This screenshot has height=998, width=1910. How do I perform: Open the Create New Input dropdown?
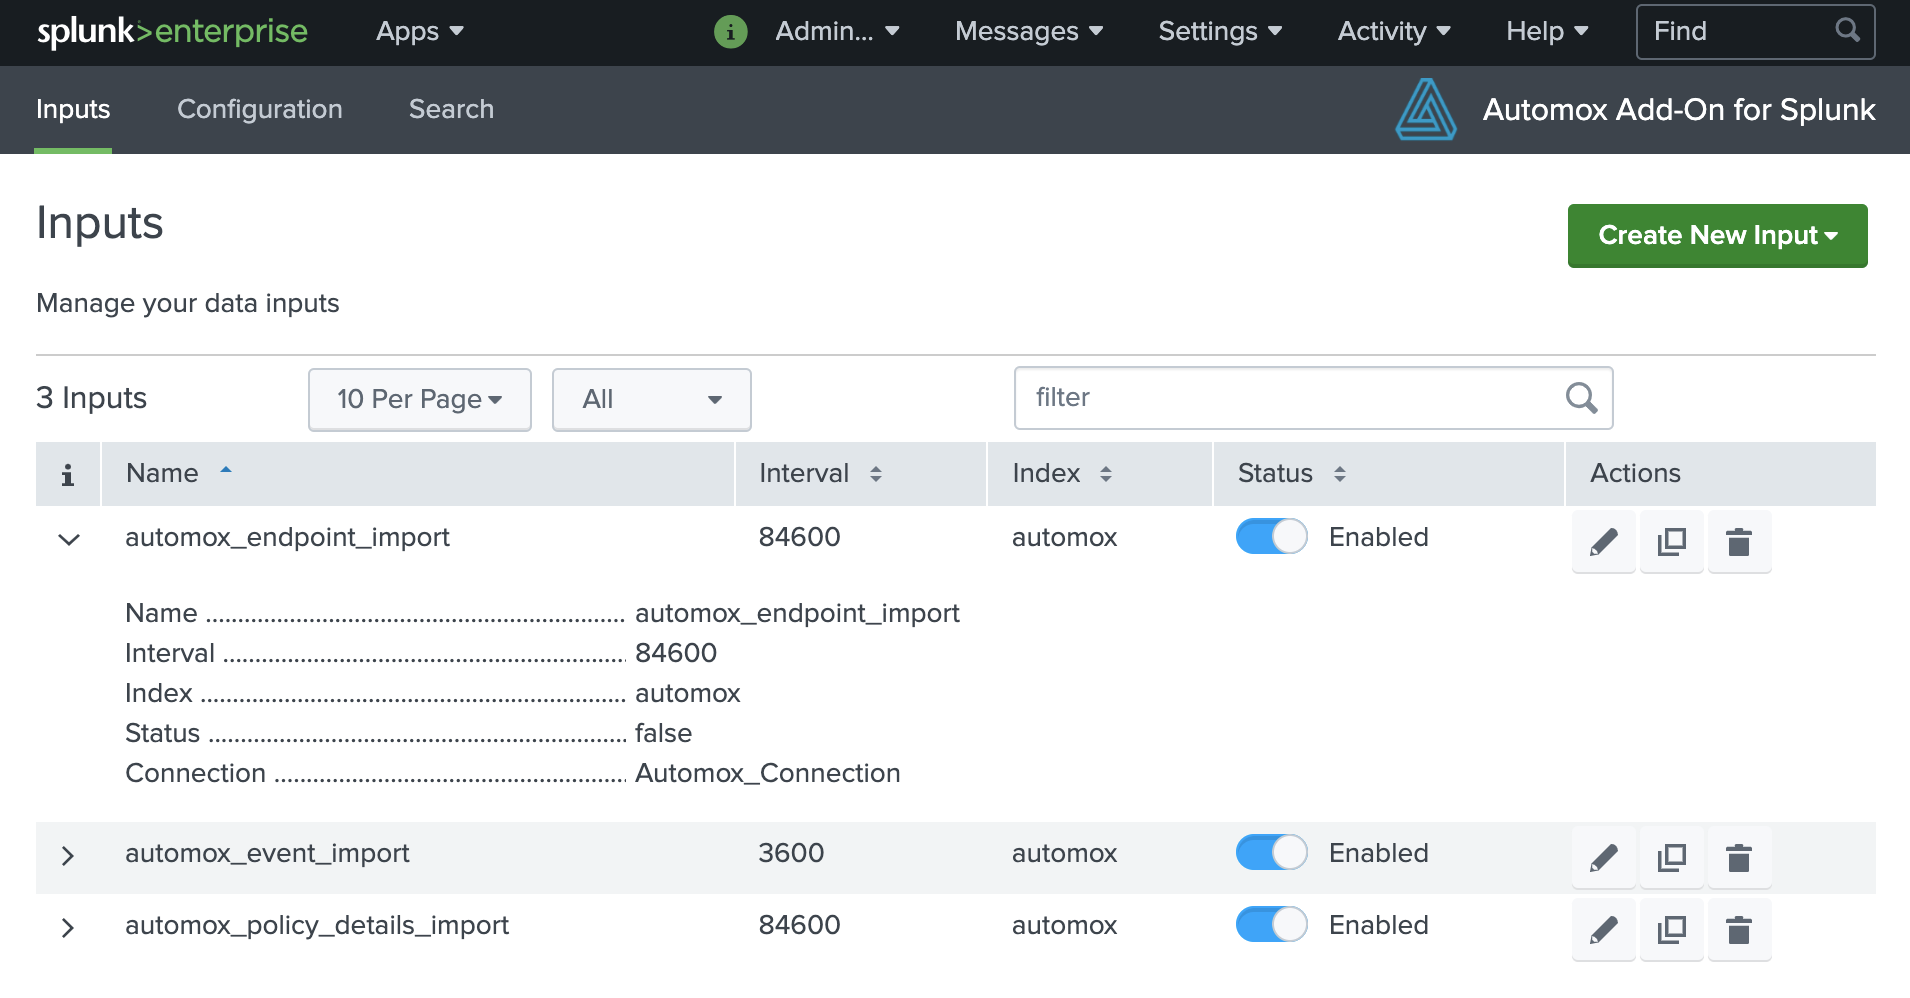(x=1717, y=235)
